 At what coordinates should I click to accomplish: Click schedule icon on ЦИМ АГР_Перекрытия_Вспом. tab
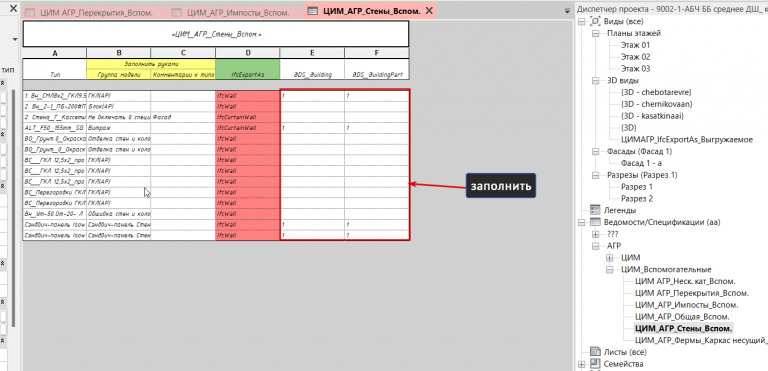click(x=30, y=13)
